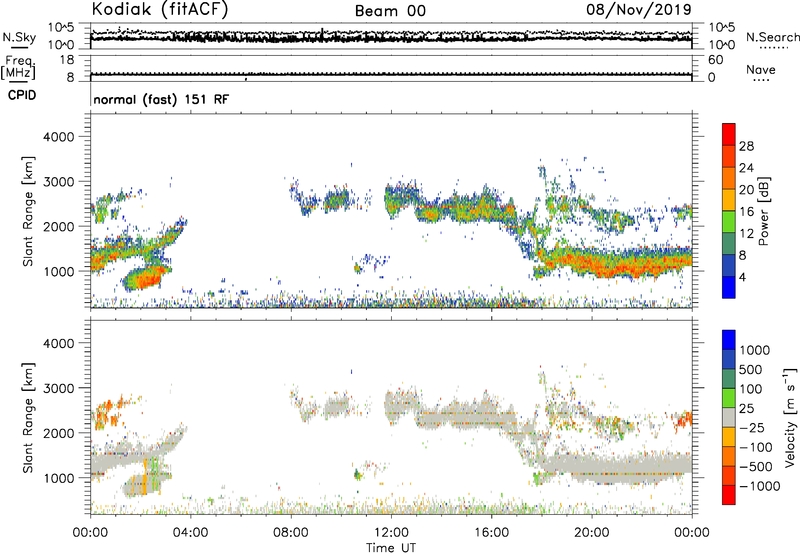Click the 'Nave' legend label
This screenshot has width=800, height=554.
point(761,69)
